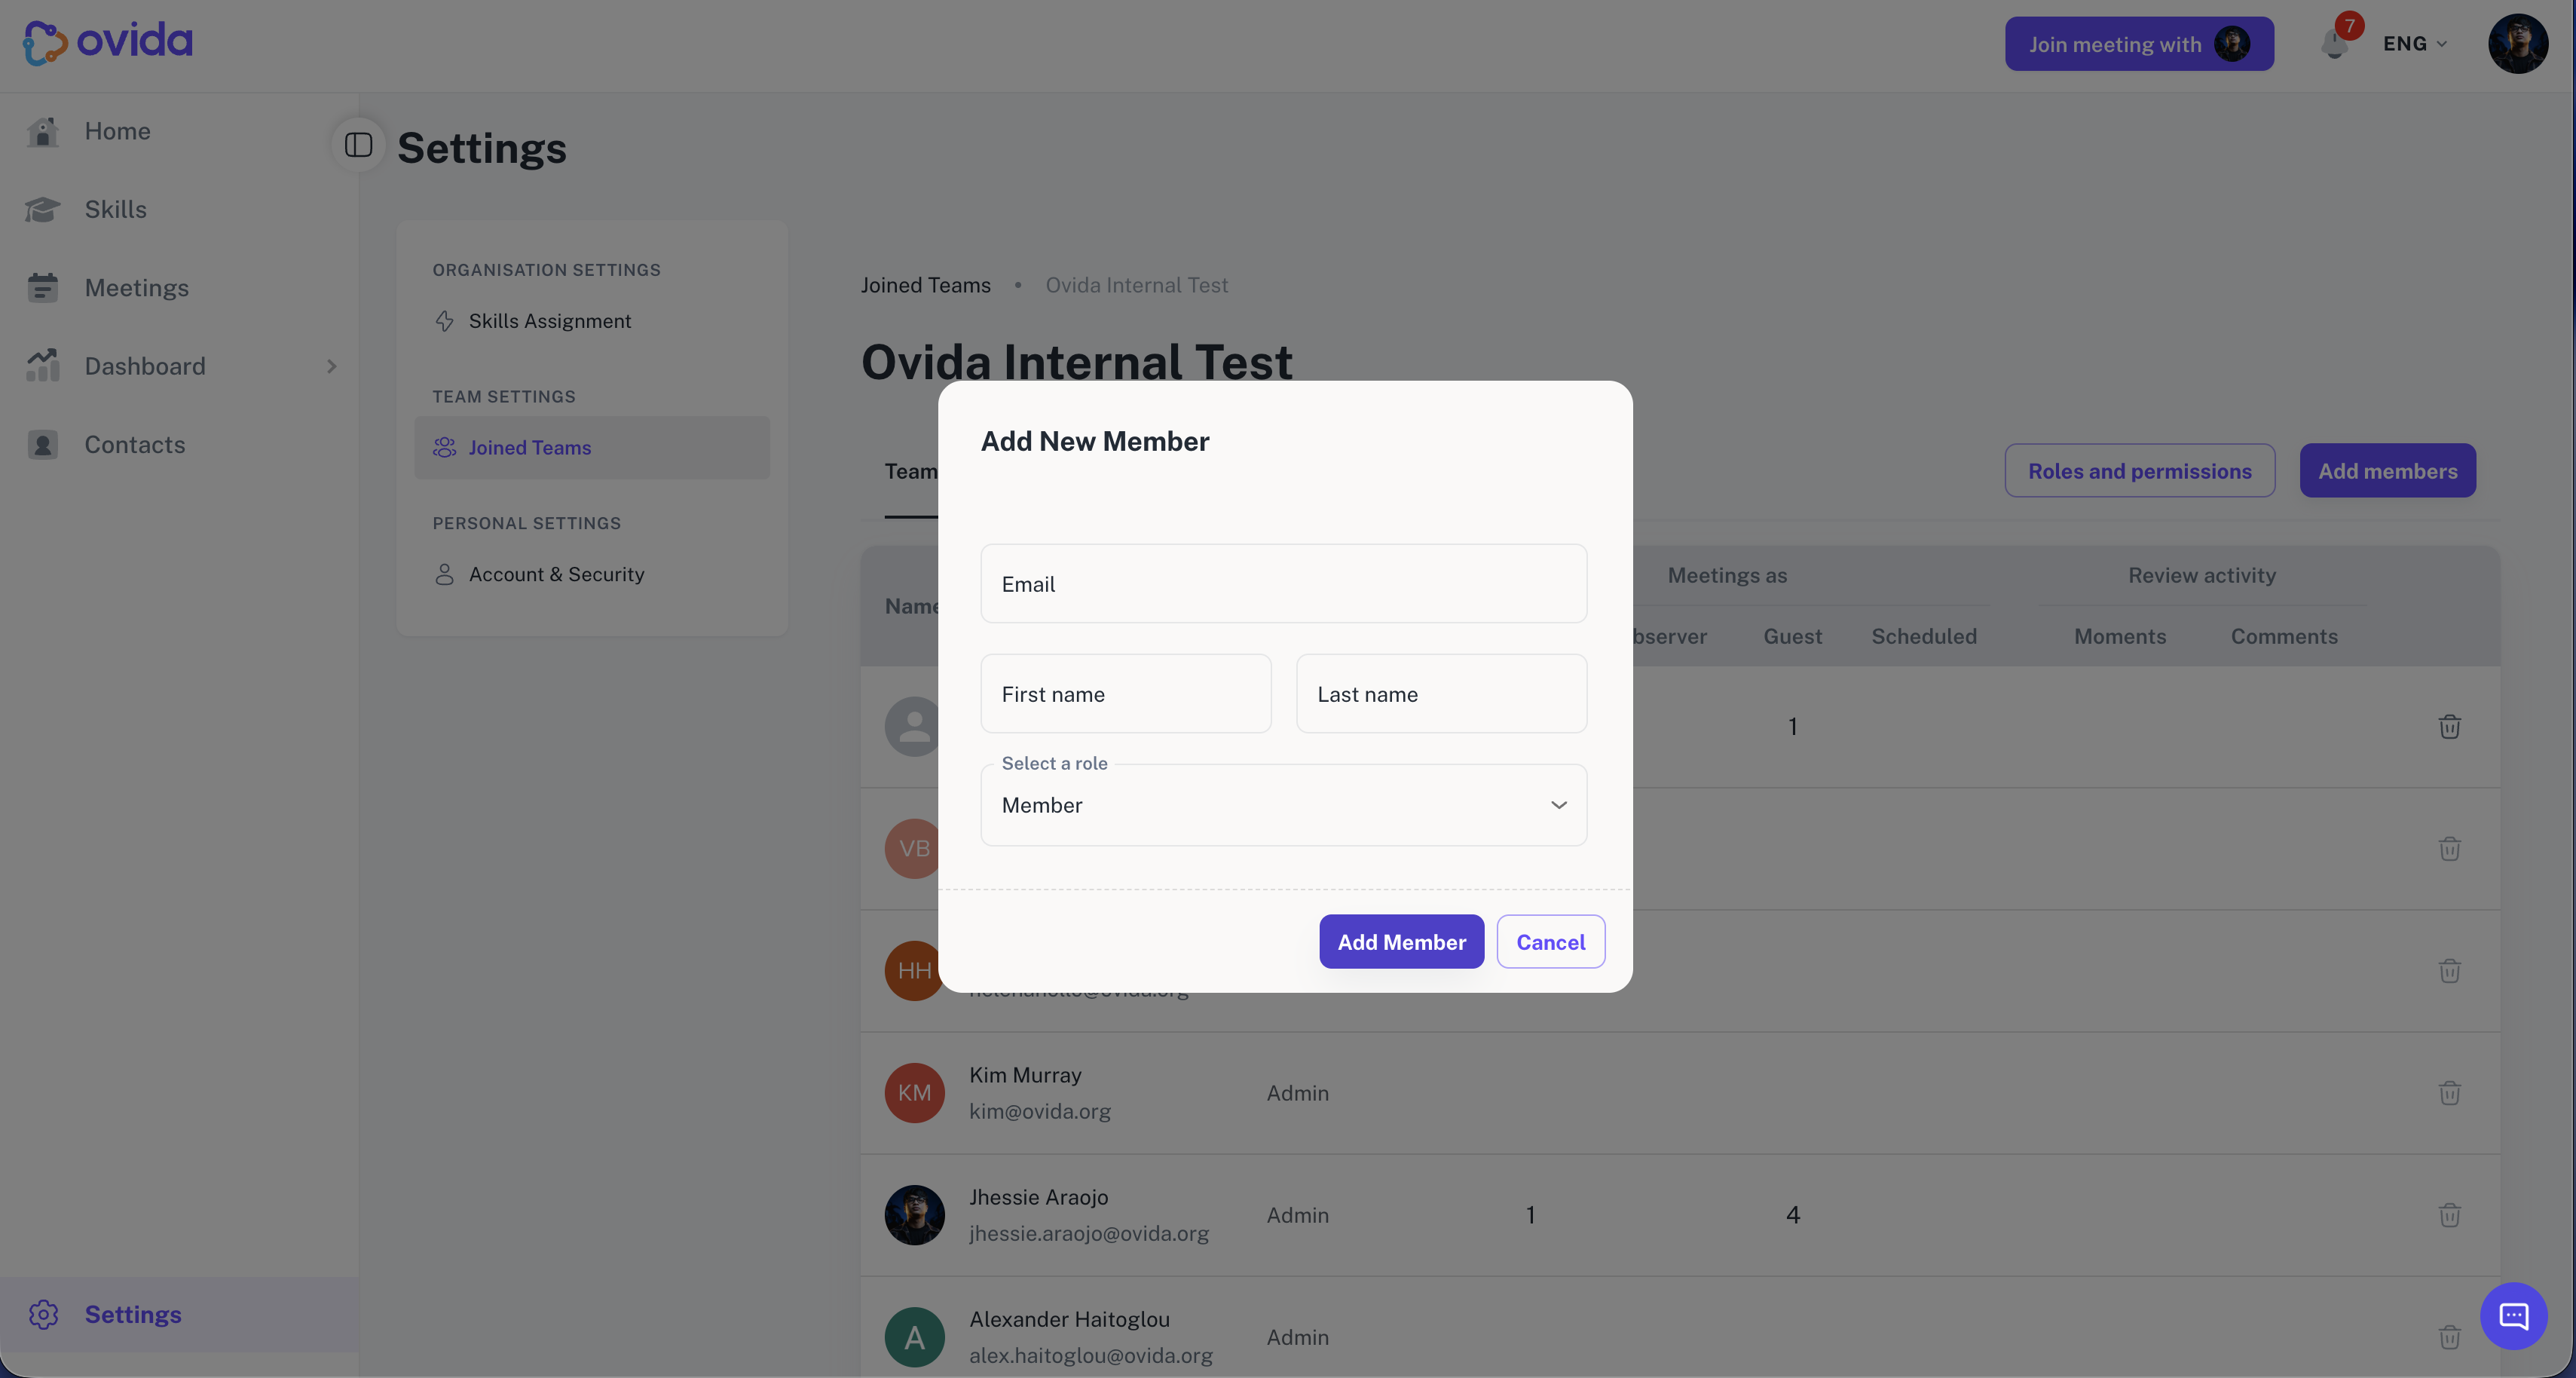Click Alexander Haitoglou's green A avatar
This screenshot has height=1378, width=2576.
click(914, 1337)
